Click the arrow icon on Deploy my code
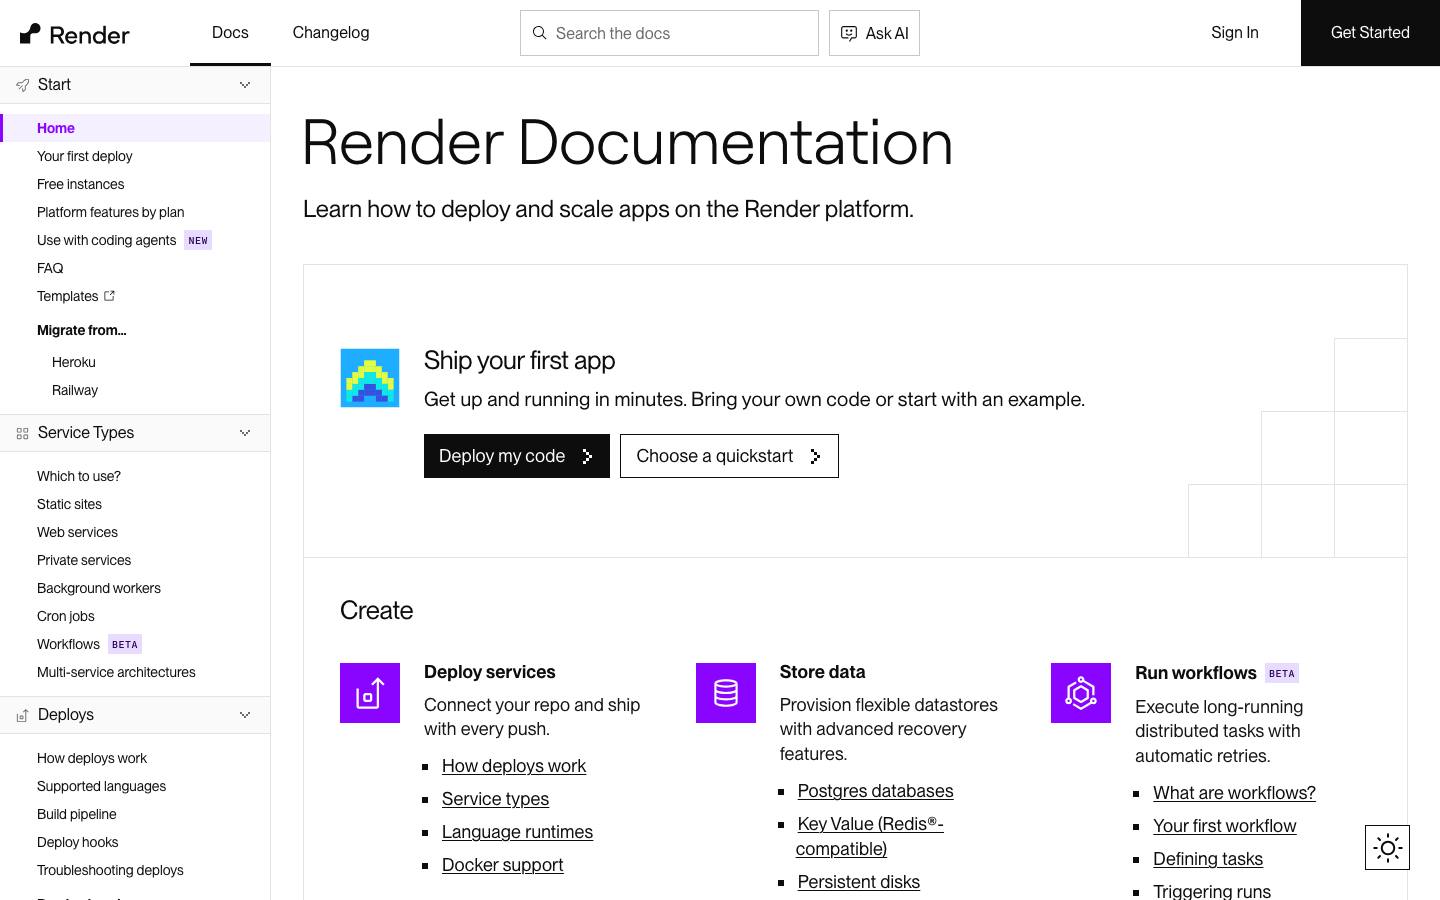The height and width of the screenshot is (900, 1440). (588, 456)
